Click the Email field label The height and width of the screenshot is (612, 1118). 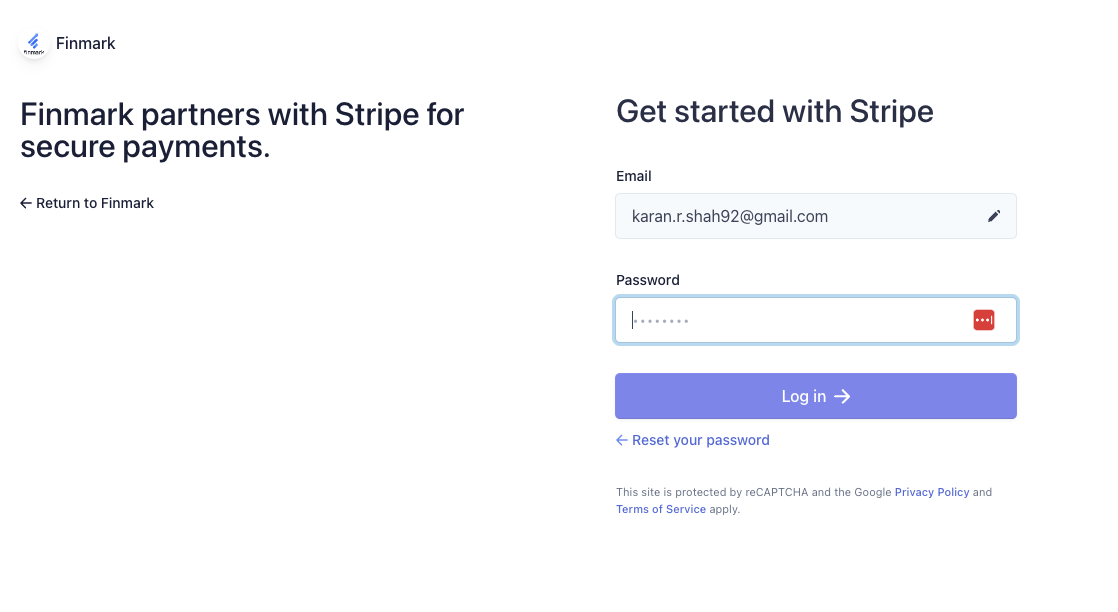pyautogui.click(x=634, y=176)
